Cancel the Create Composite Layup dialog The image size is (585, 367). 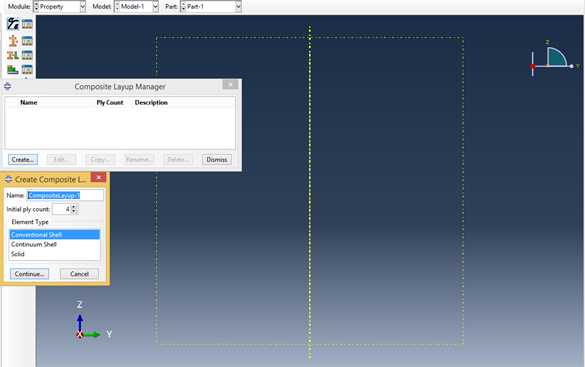[79, 274]
